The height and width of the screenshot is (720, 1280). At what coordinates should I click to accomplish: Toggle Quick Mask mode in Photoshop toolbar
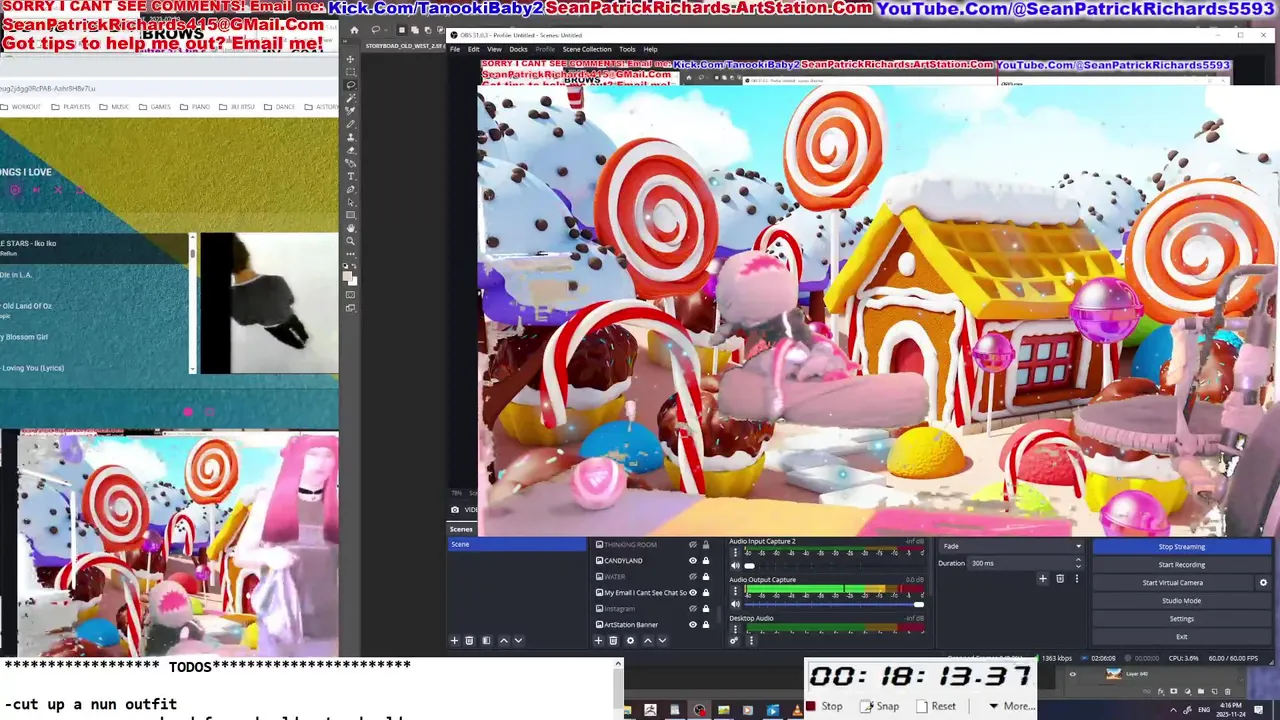tap(350, 294)
